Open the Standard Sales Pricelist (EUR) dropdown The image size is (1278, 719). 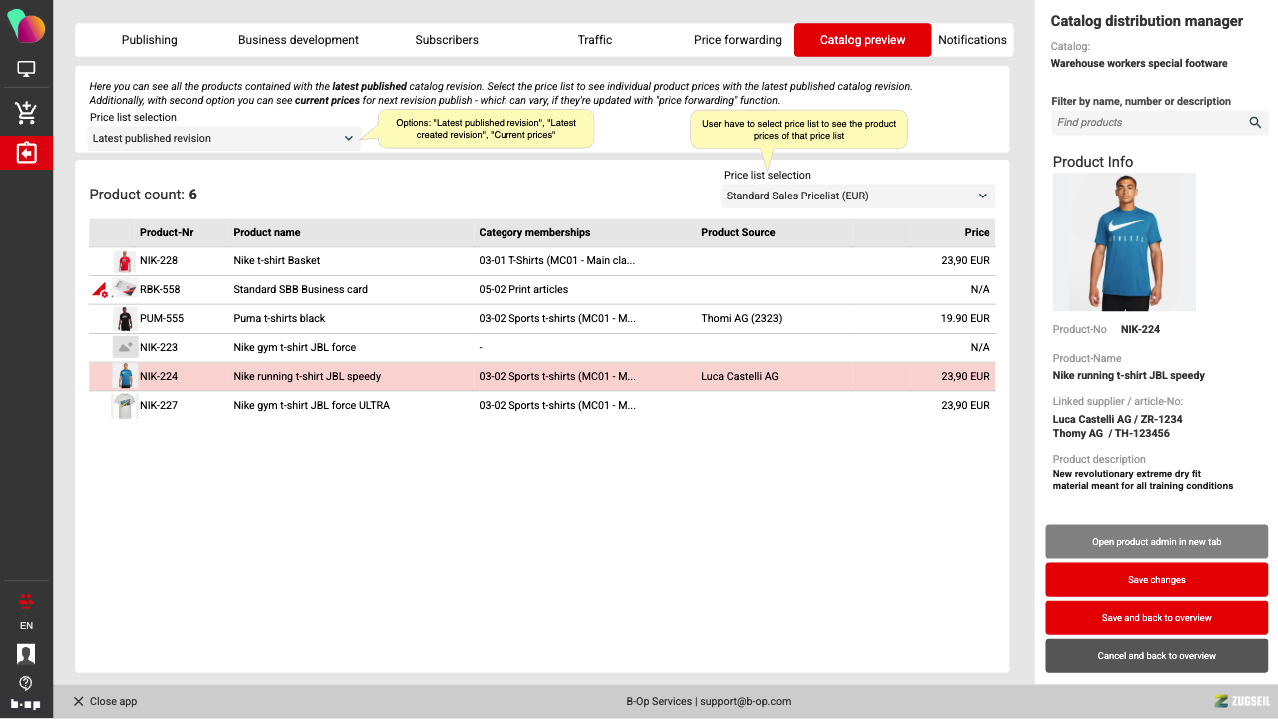pos(857,196)
